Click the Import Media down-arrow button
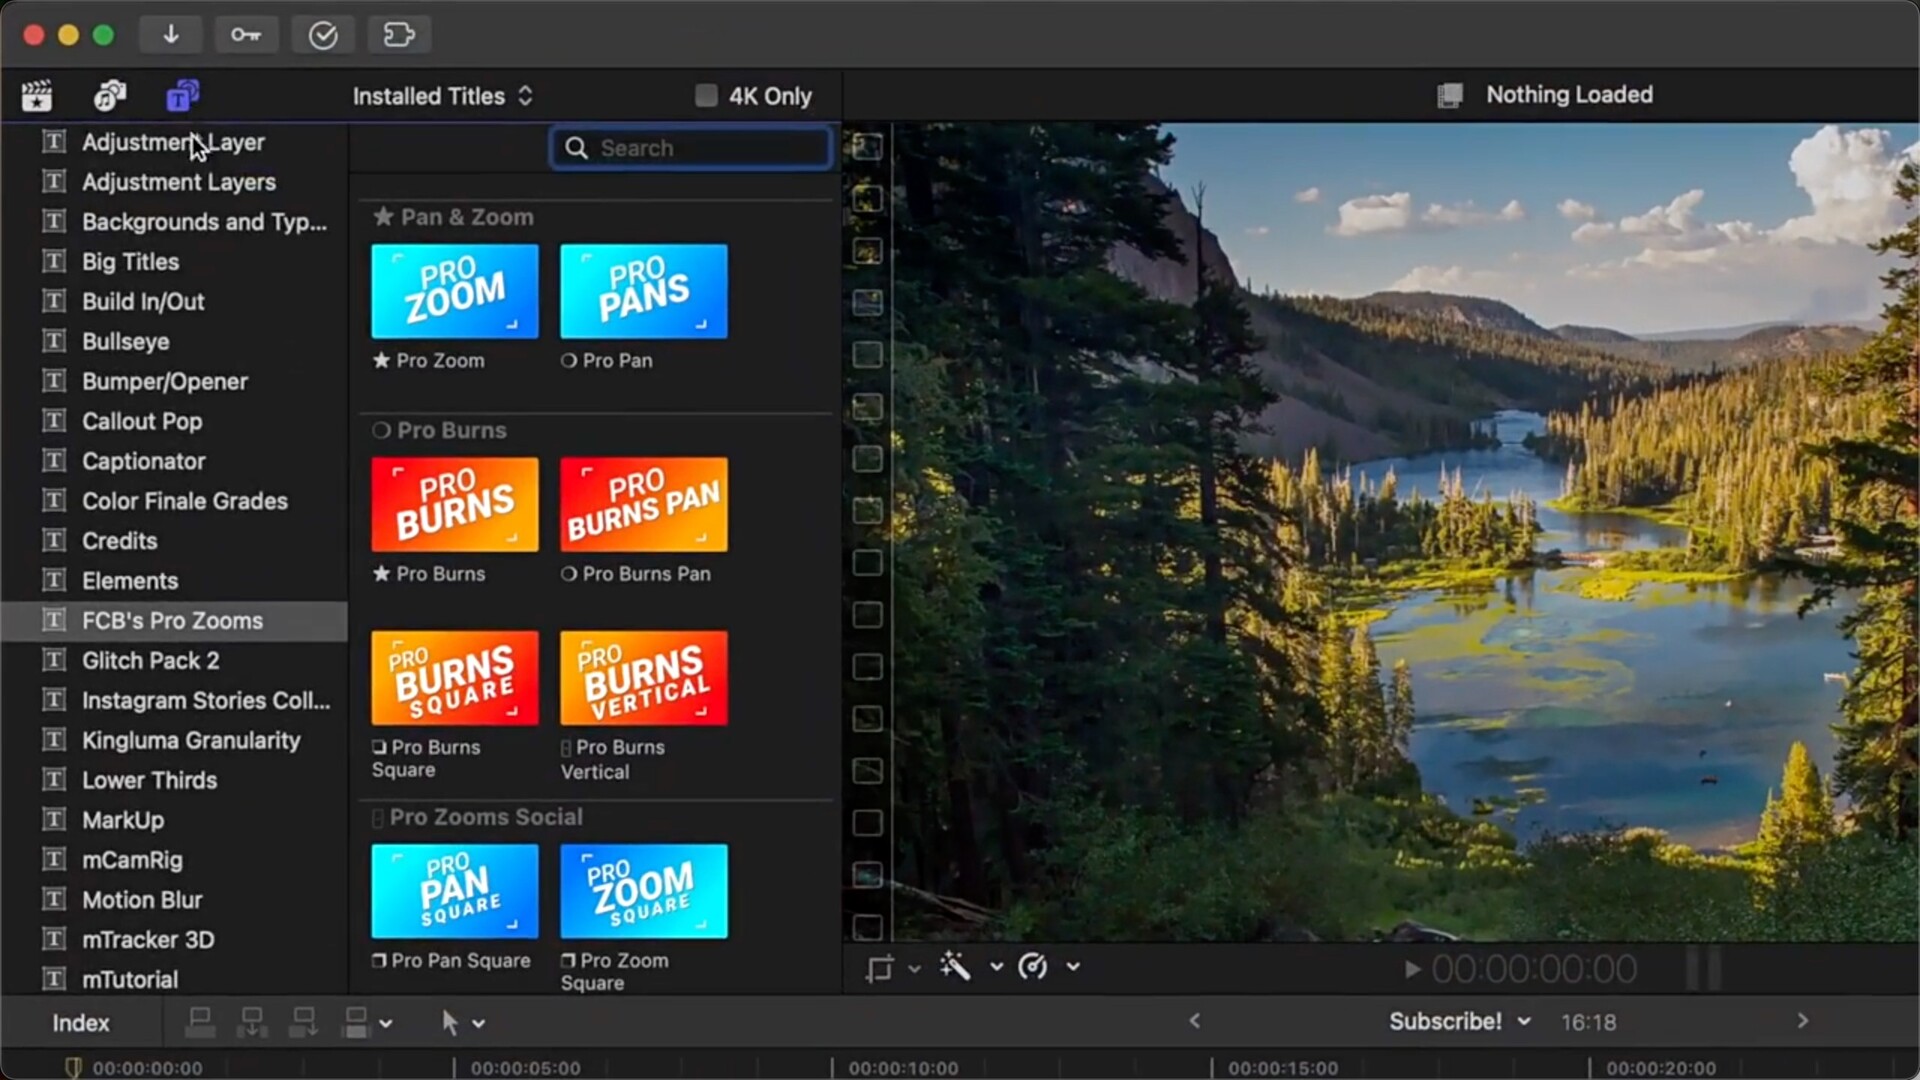This screenshot has width=1920, height=1080. point(171,35)
